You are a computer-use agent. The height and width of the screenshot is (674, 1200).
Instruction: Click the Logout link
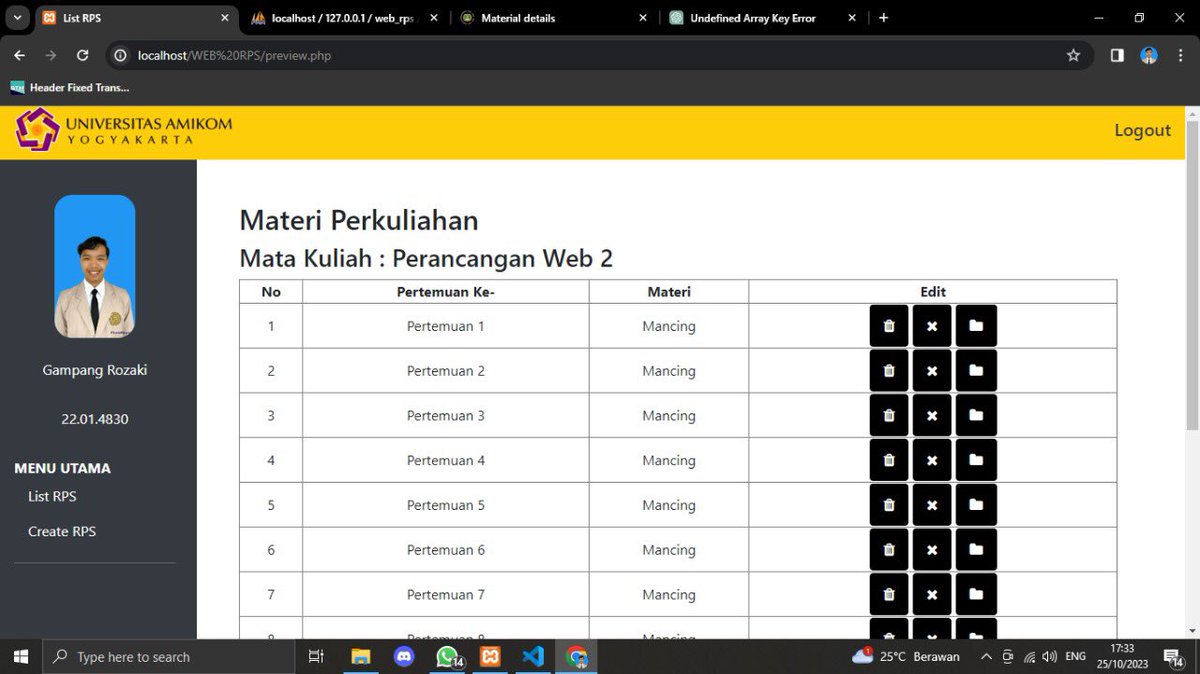[1142, 130]
